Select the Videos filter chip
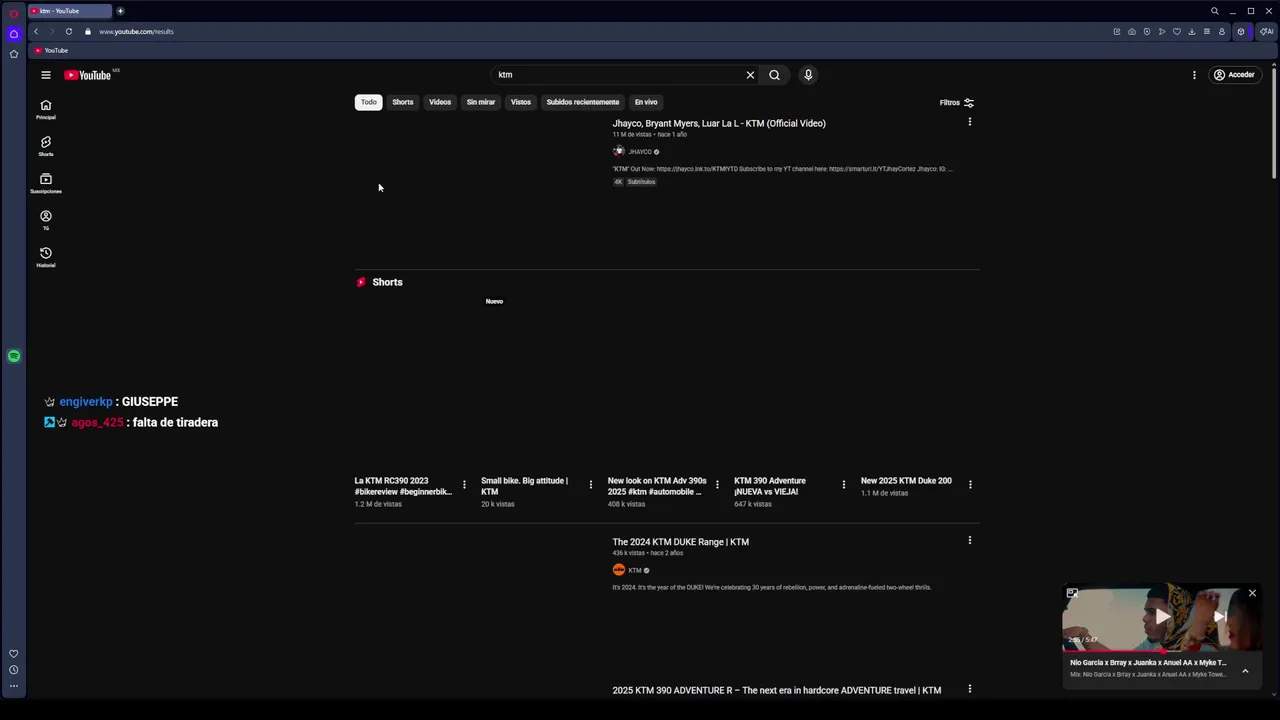This screenshot has width=1280, height=720. tap(440, 102)
